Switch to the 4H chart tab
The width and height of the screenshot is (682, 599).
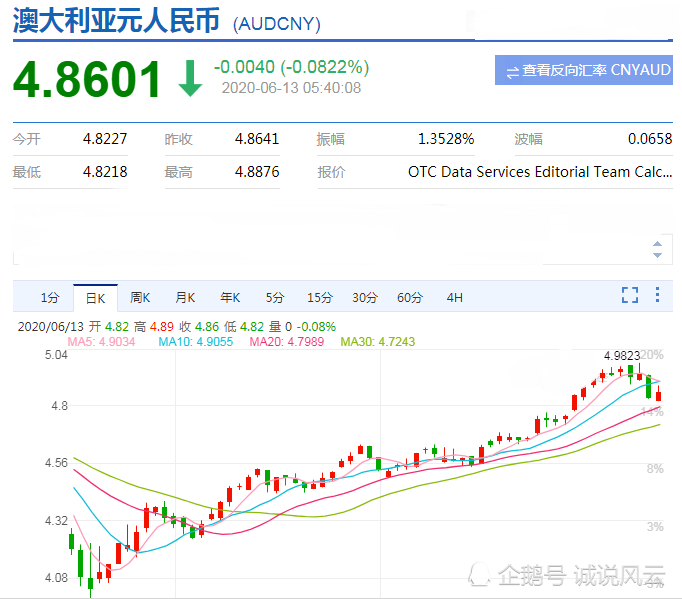click(455, 298)
